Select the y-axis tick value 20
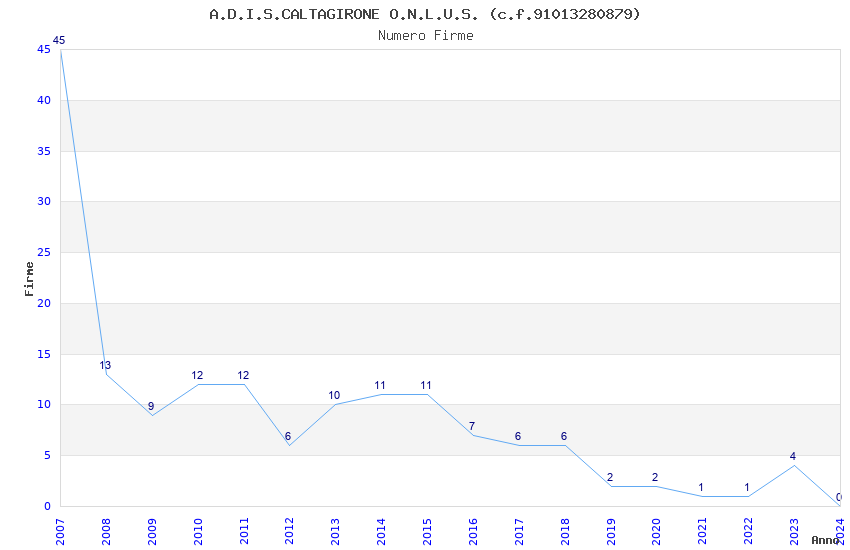Image resolution: width=850 pixels, height=550 pixels. coord(44,303)
